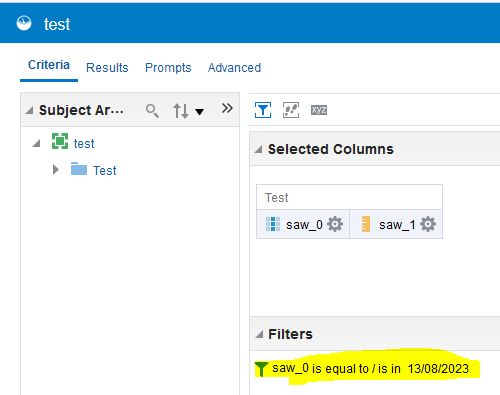Click the search magnifier in Subject Areas
500x395 pixels.
[x=152, y=111]
